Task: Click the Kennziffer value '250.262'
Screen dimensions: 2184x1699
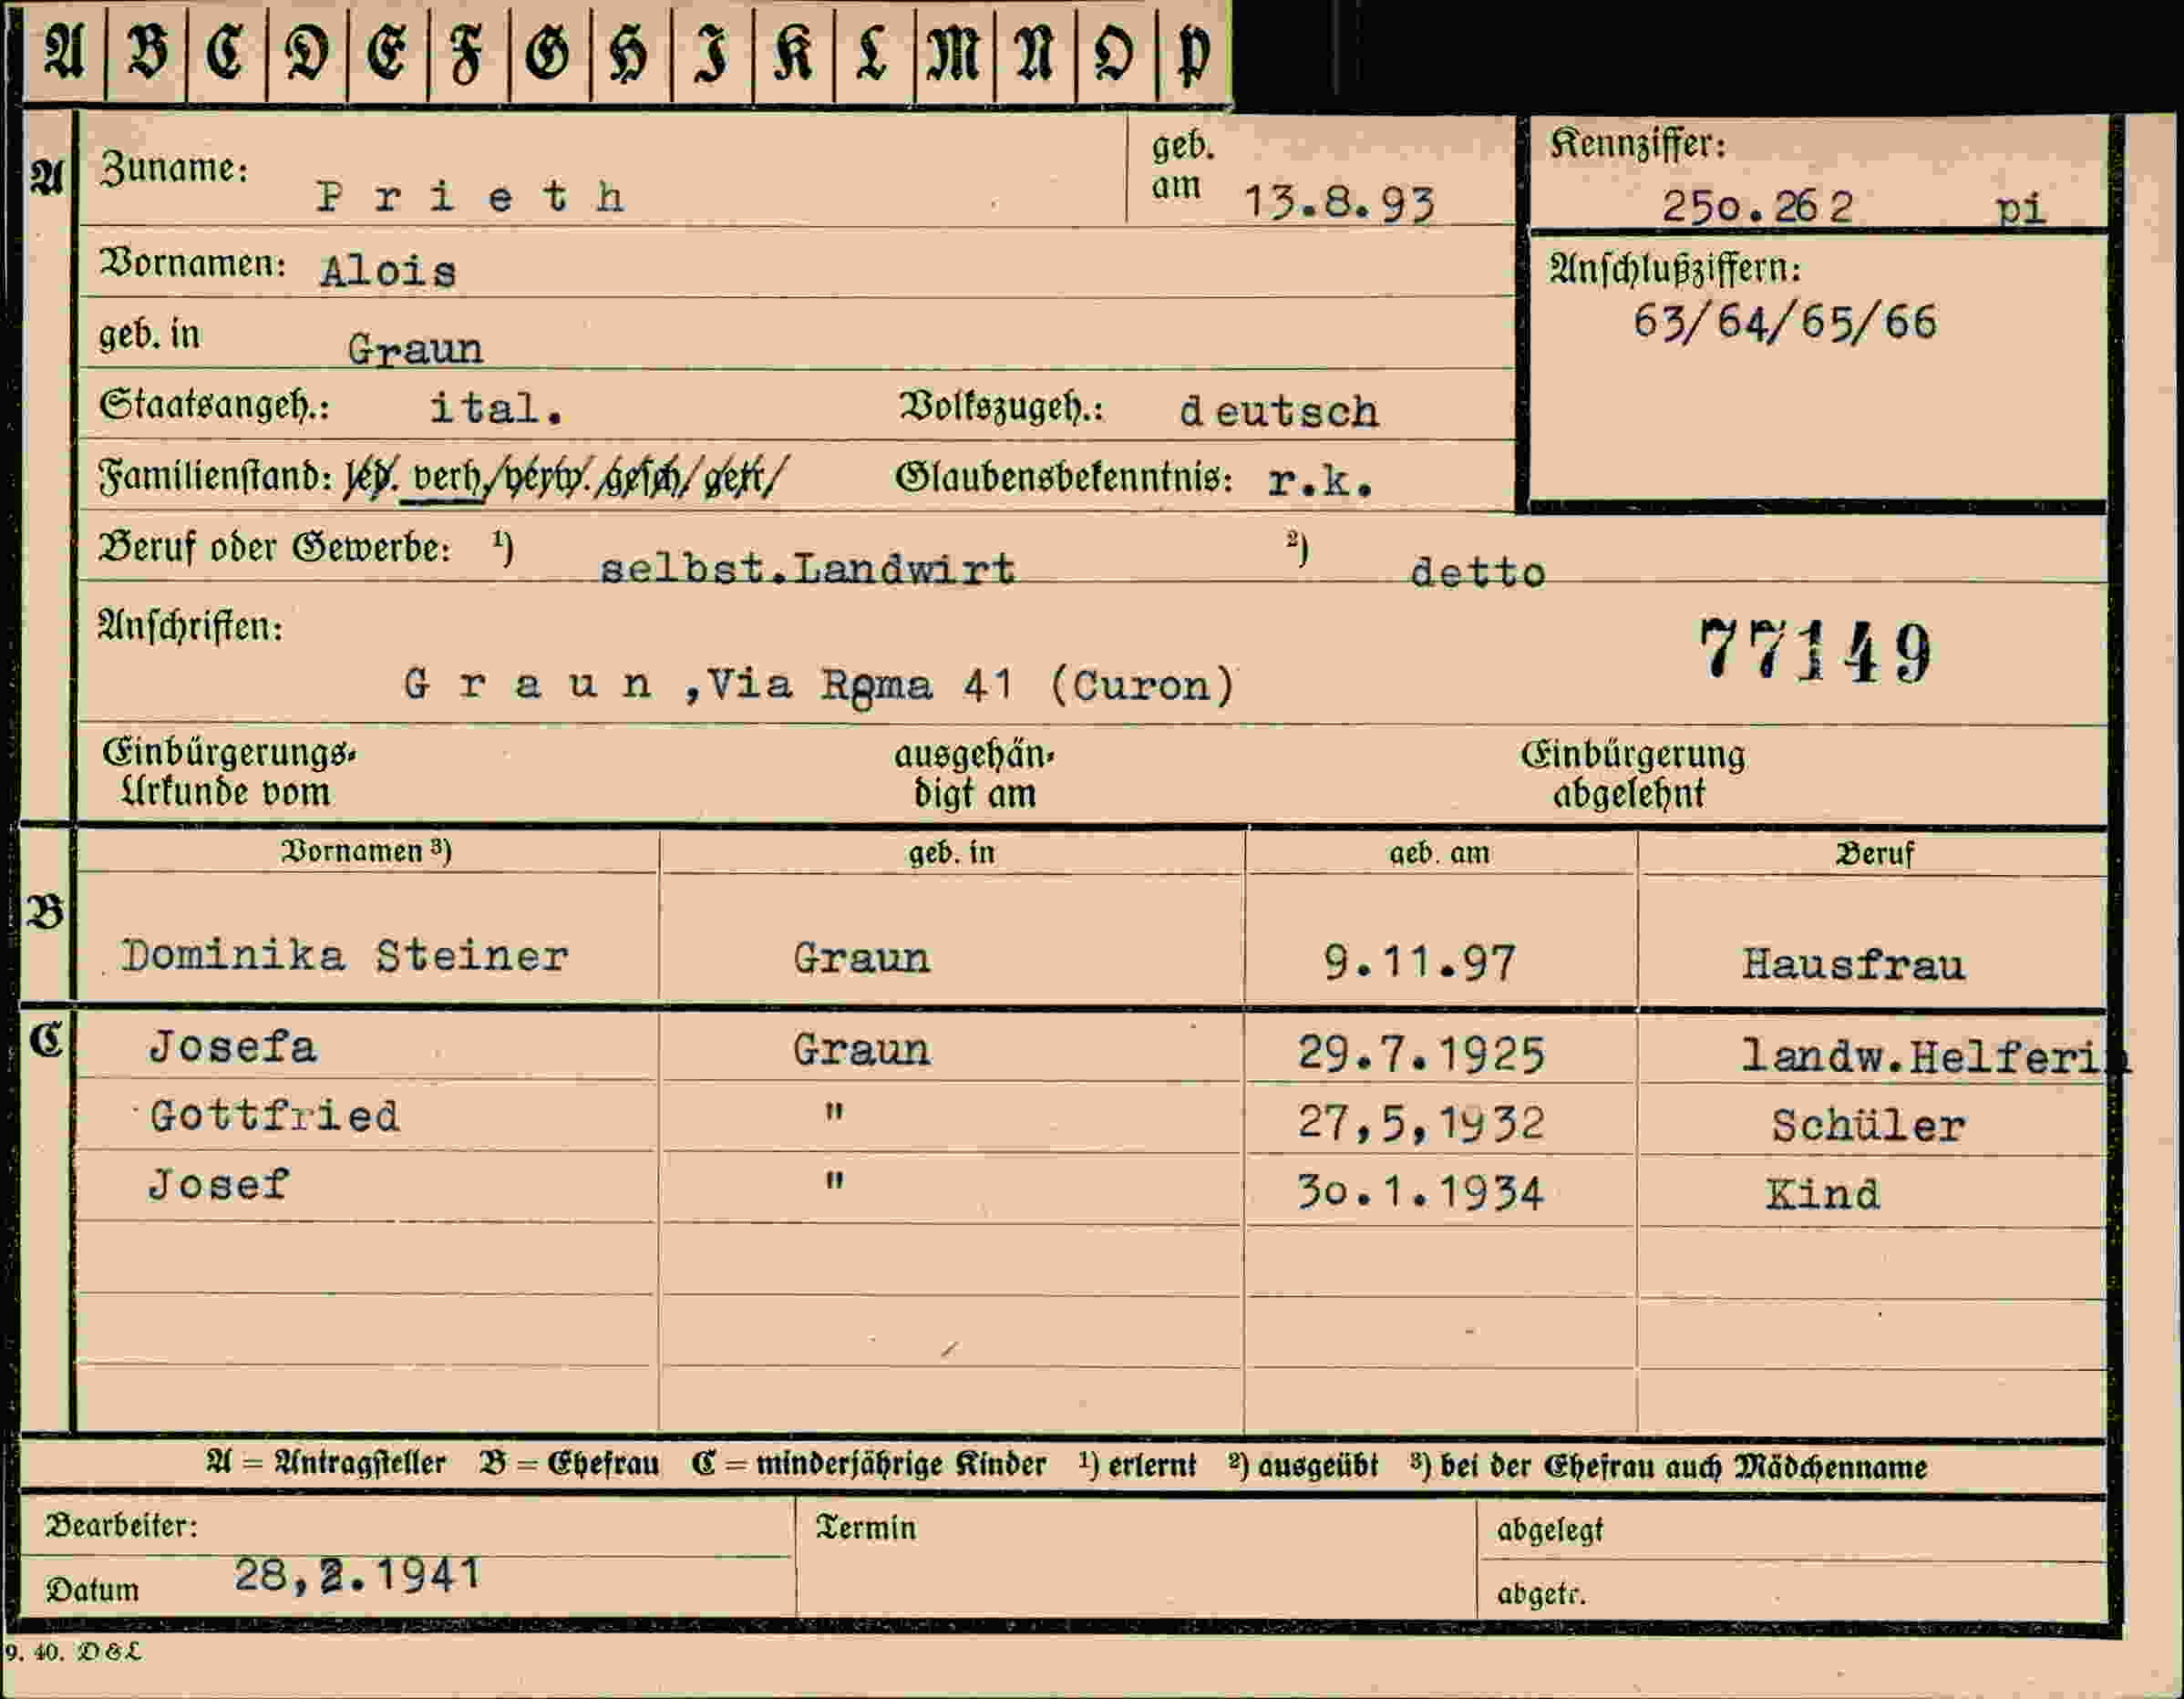Action: (1757, 207)
